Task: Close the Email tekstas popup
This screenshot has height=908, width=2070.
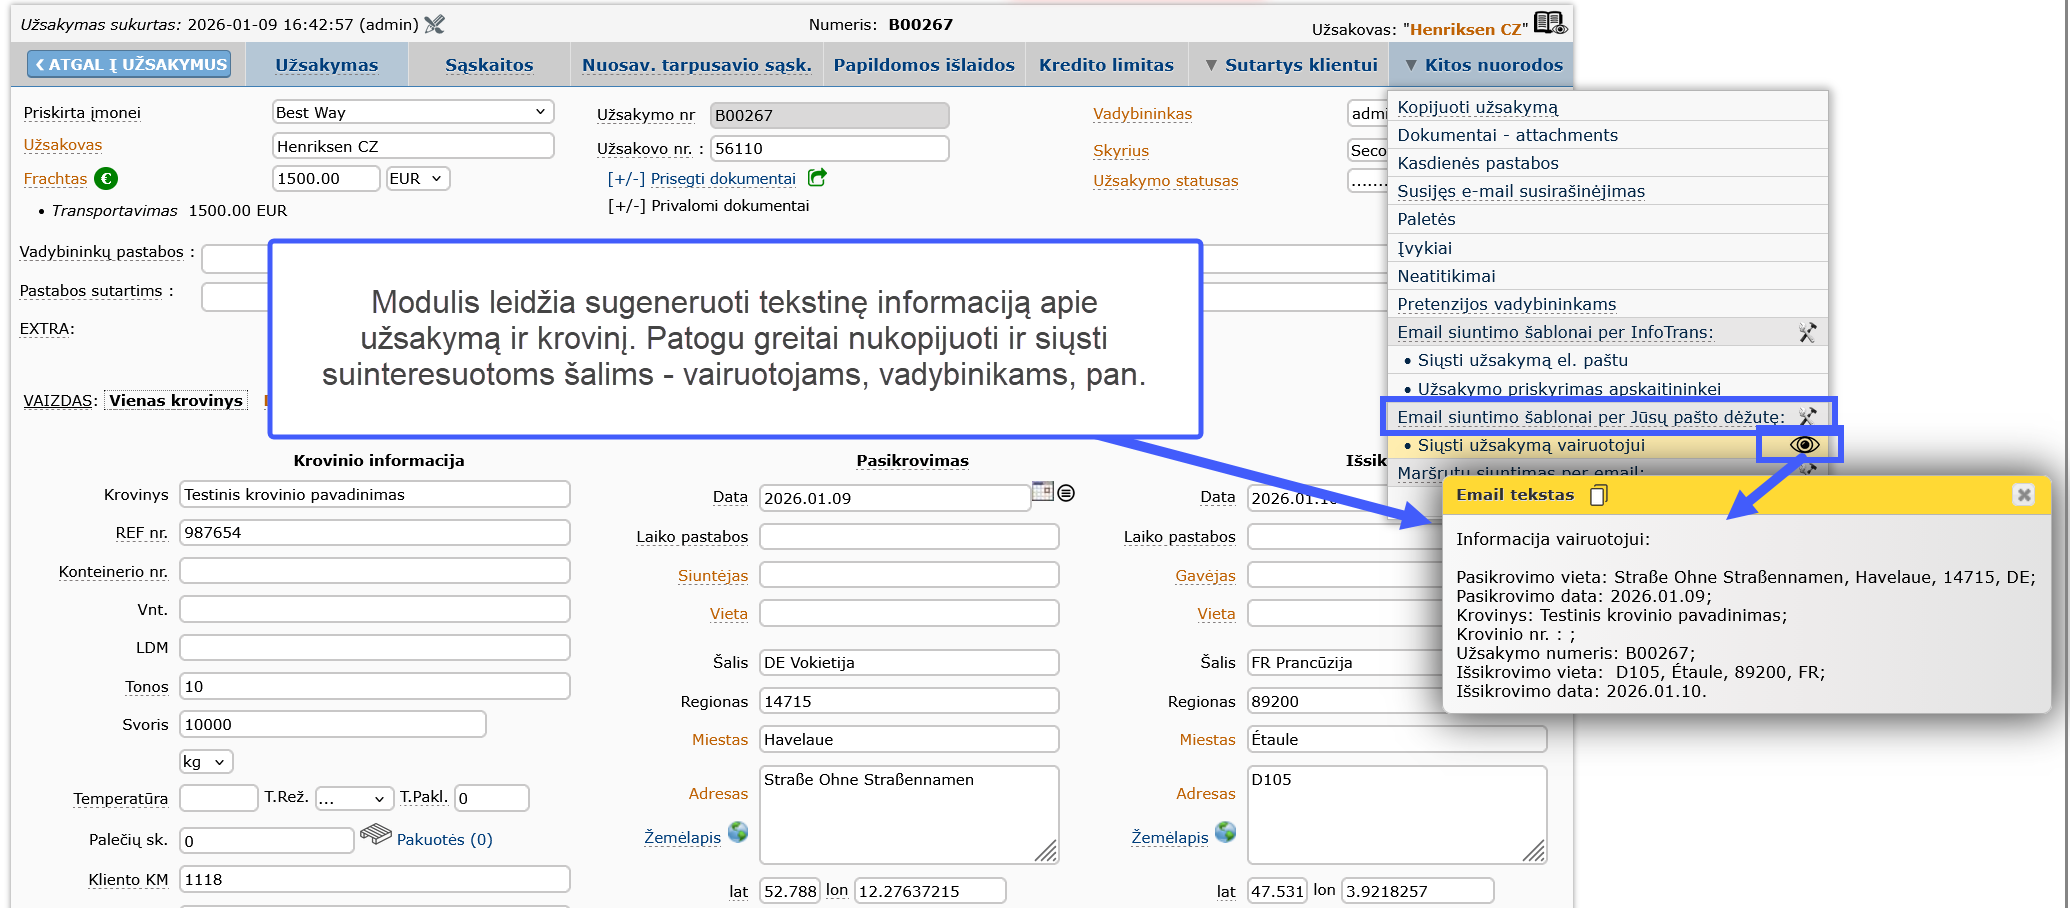Action: coord(2024,495)
